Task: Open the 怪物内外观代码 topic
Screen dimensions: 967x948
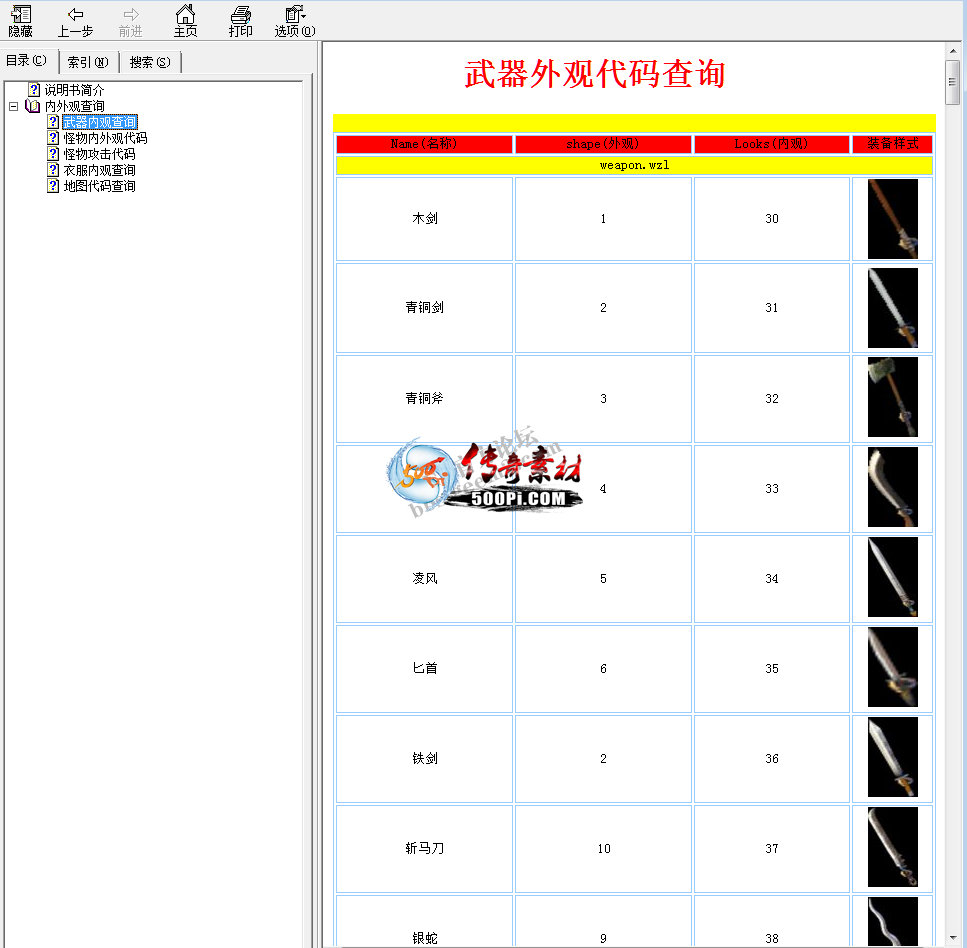Action: 105,138
